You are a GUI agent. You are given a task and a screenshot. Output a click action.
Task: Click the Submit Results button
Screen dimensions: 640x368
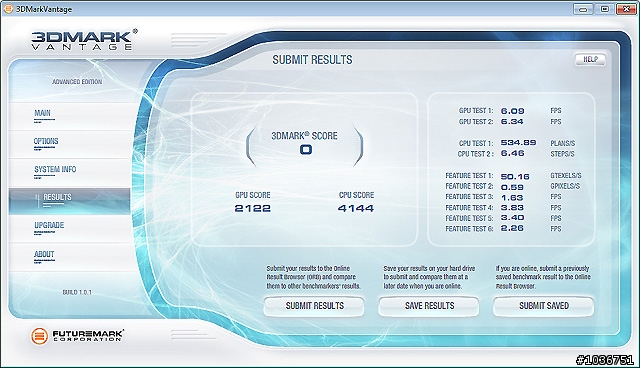click(314, 306)
